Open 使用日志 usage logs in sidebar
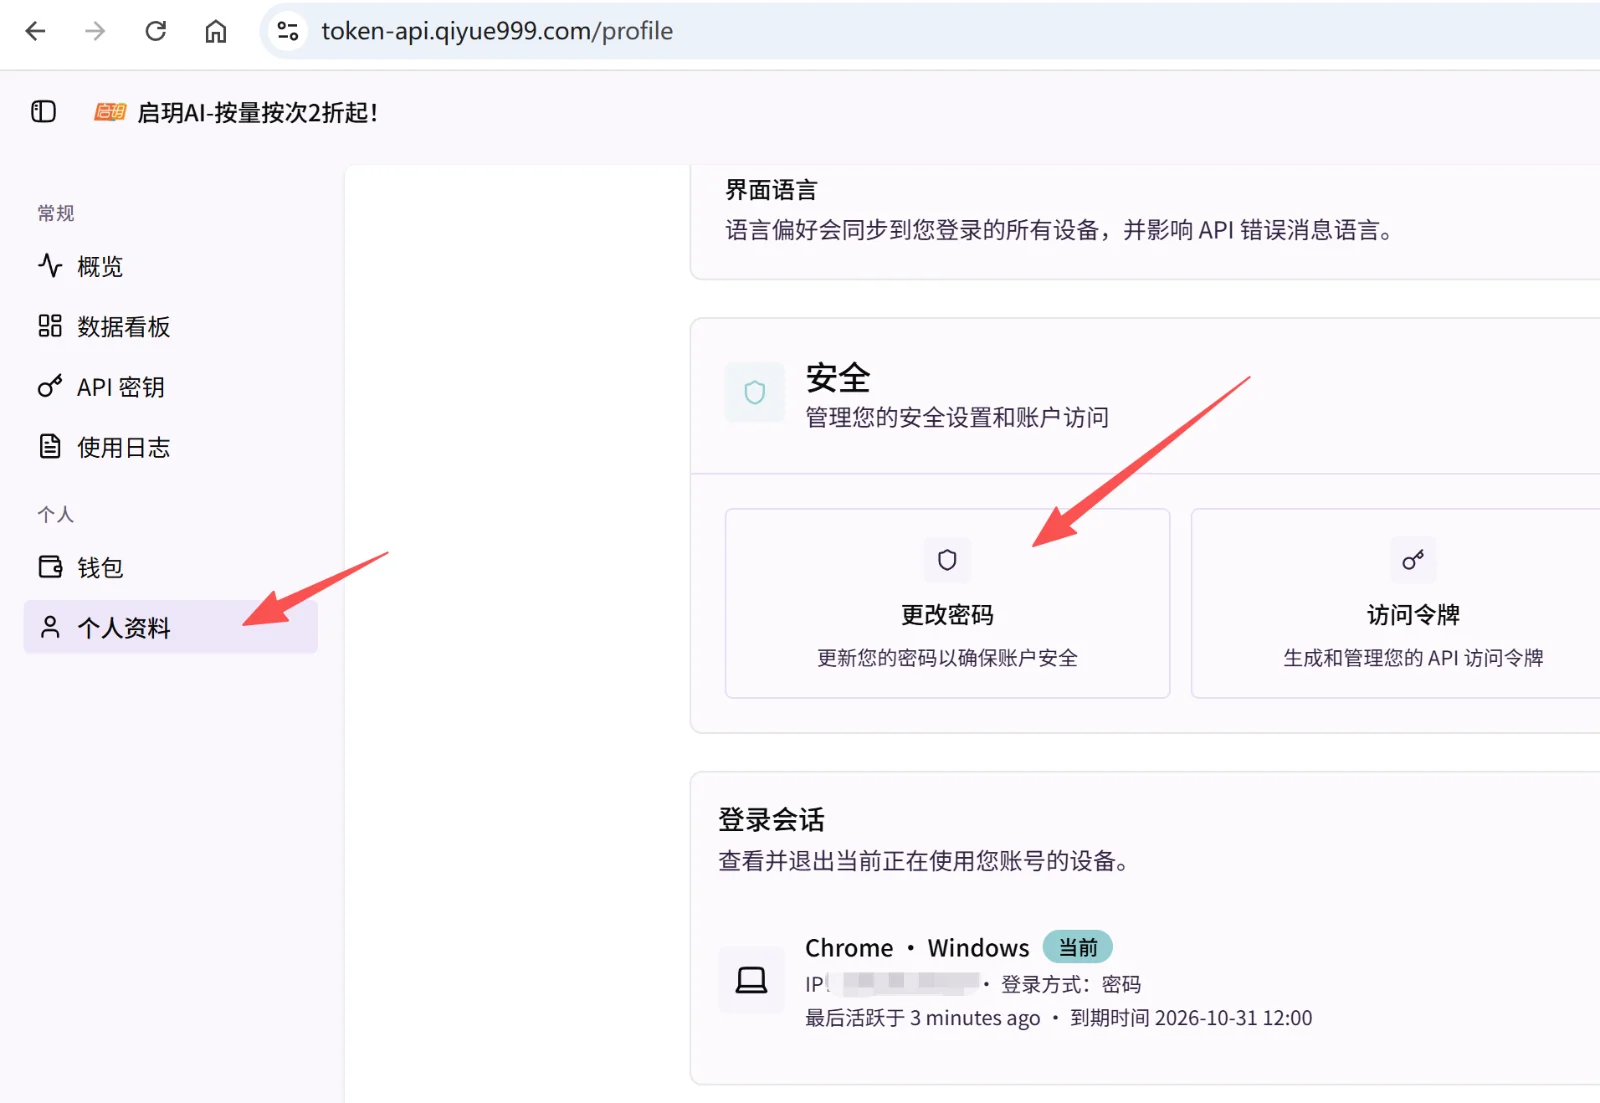The image size is (1600, 1103). coord(170,447)
